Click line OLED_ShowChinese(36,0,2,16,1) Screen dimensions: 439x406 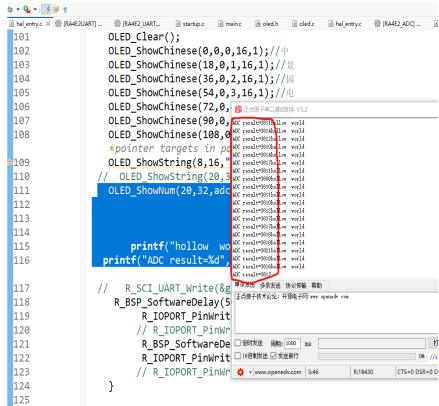coord(191,79)
